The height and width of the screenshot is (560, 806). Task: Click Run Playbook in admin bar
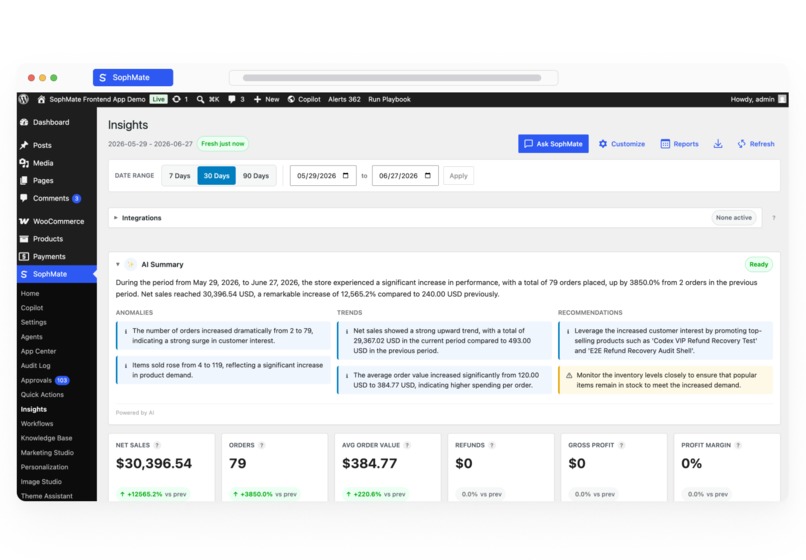coord(389,99)
